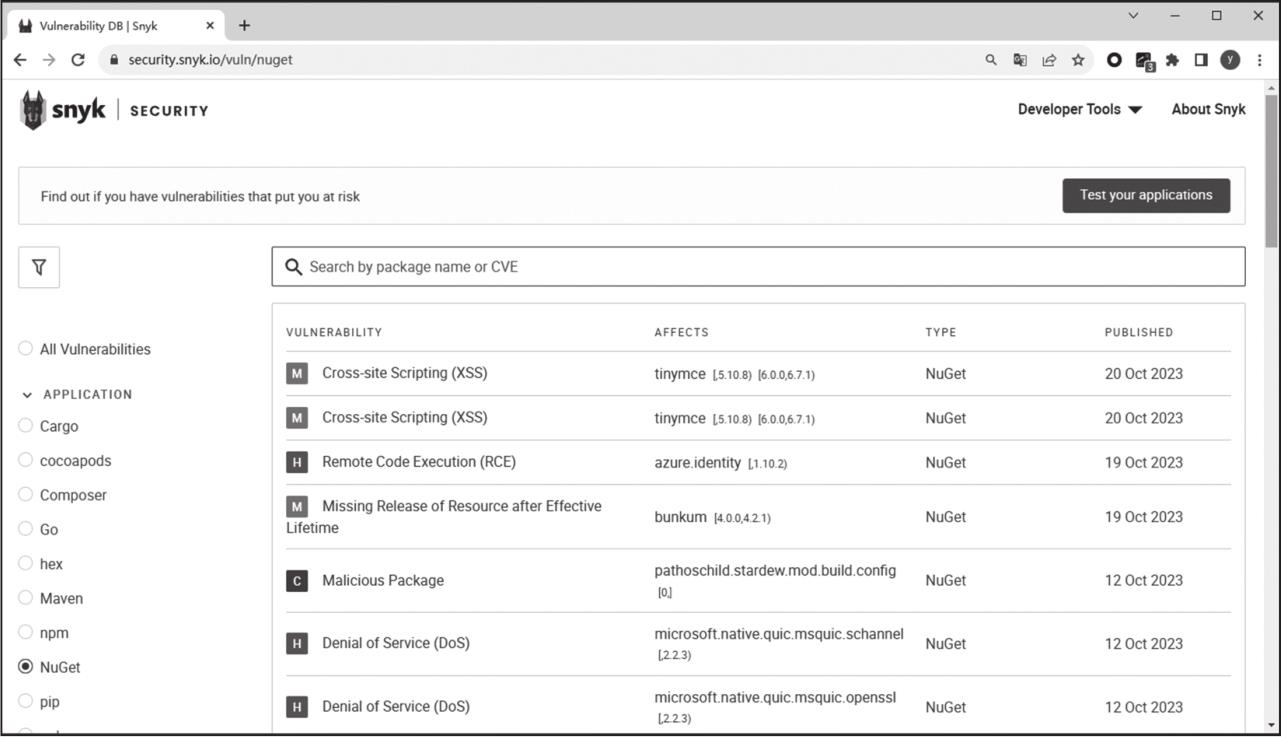Click the package name or CVE search field
Screen dimensions: 1282x737
(x=760, y=267)
